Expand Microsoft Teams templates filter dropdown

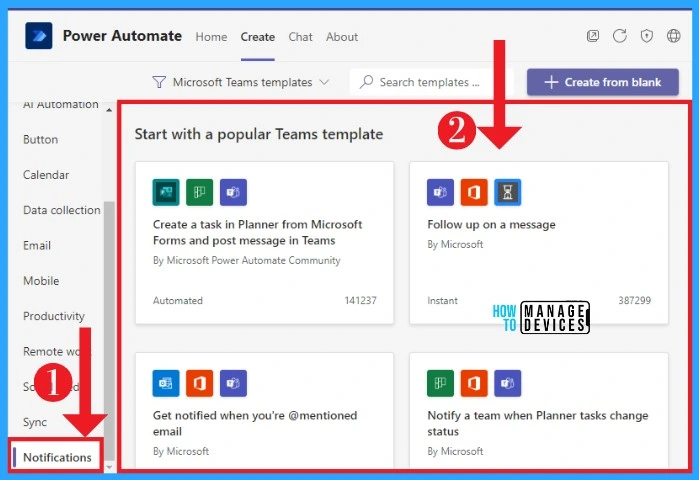coord(241,82)
